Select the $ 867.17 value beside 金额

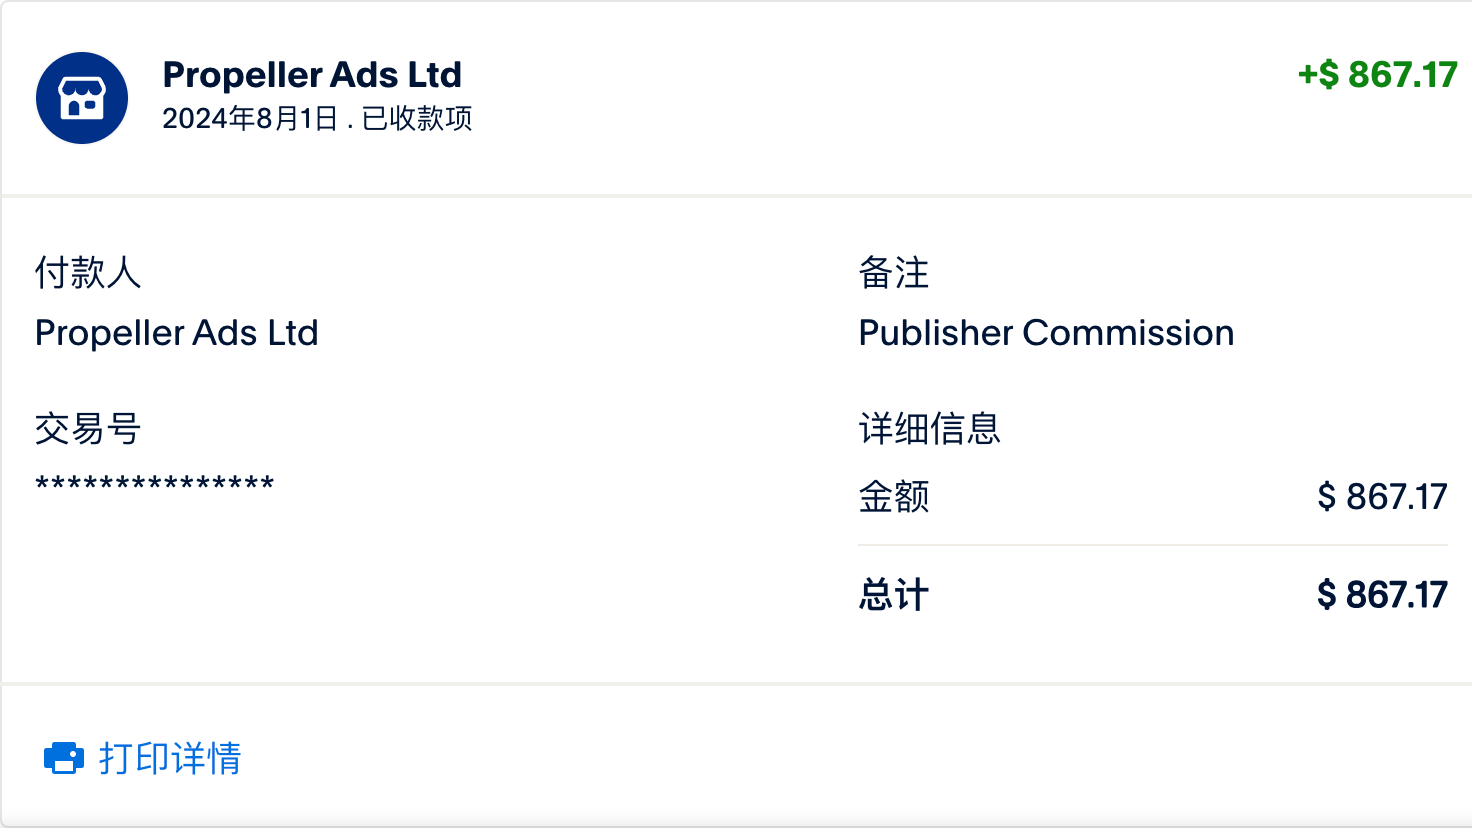(x=1382, y=497)
